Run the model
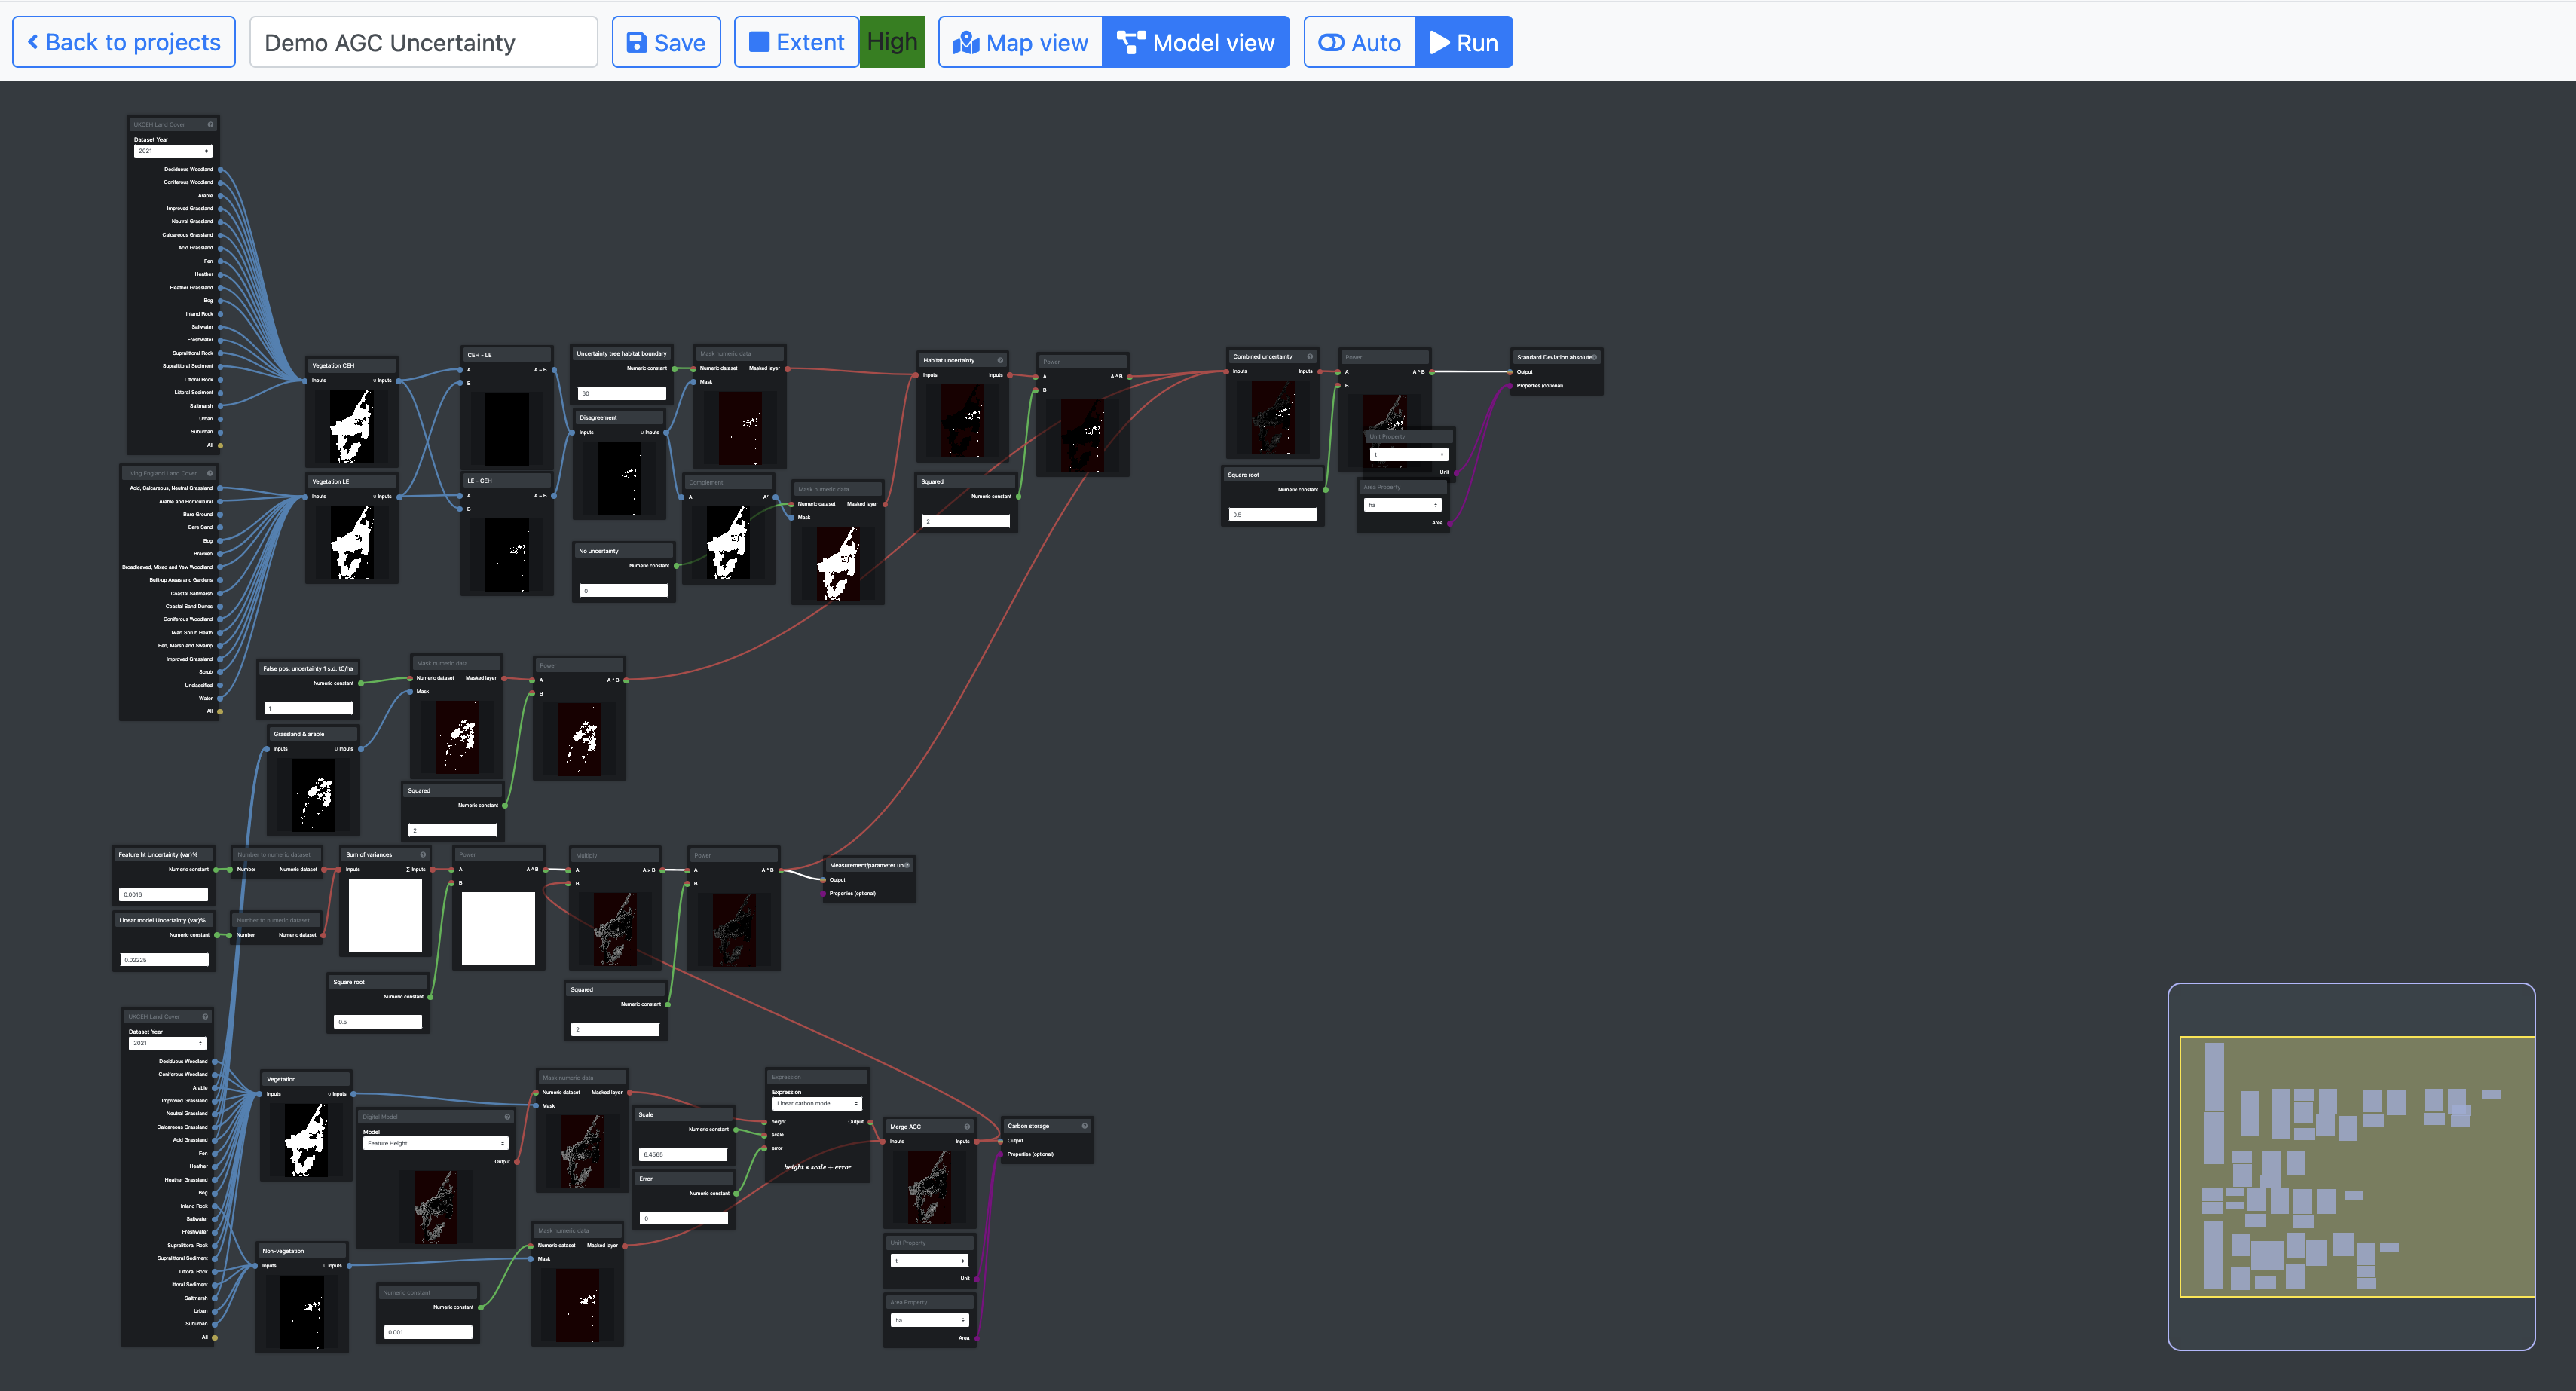This screenshot has height=1391, width=2576. point(1464,43)
